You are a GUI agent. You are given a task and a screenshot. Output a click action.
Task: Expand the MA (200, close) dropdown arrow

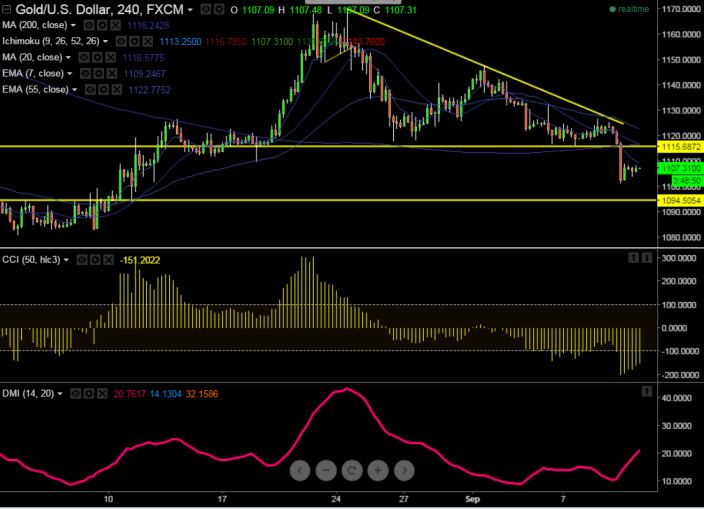click(73, 26)
